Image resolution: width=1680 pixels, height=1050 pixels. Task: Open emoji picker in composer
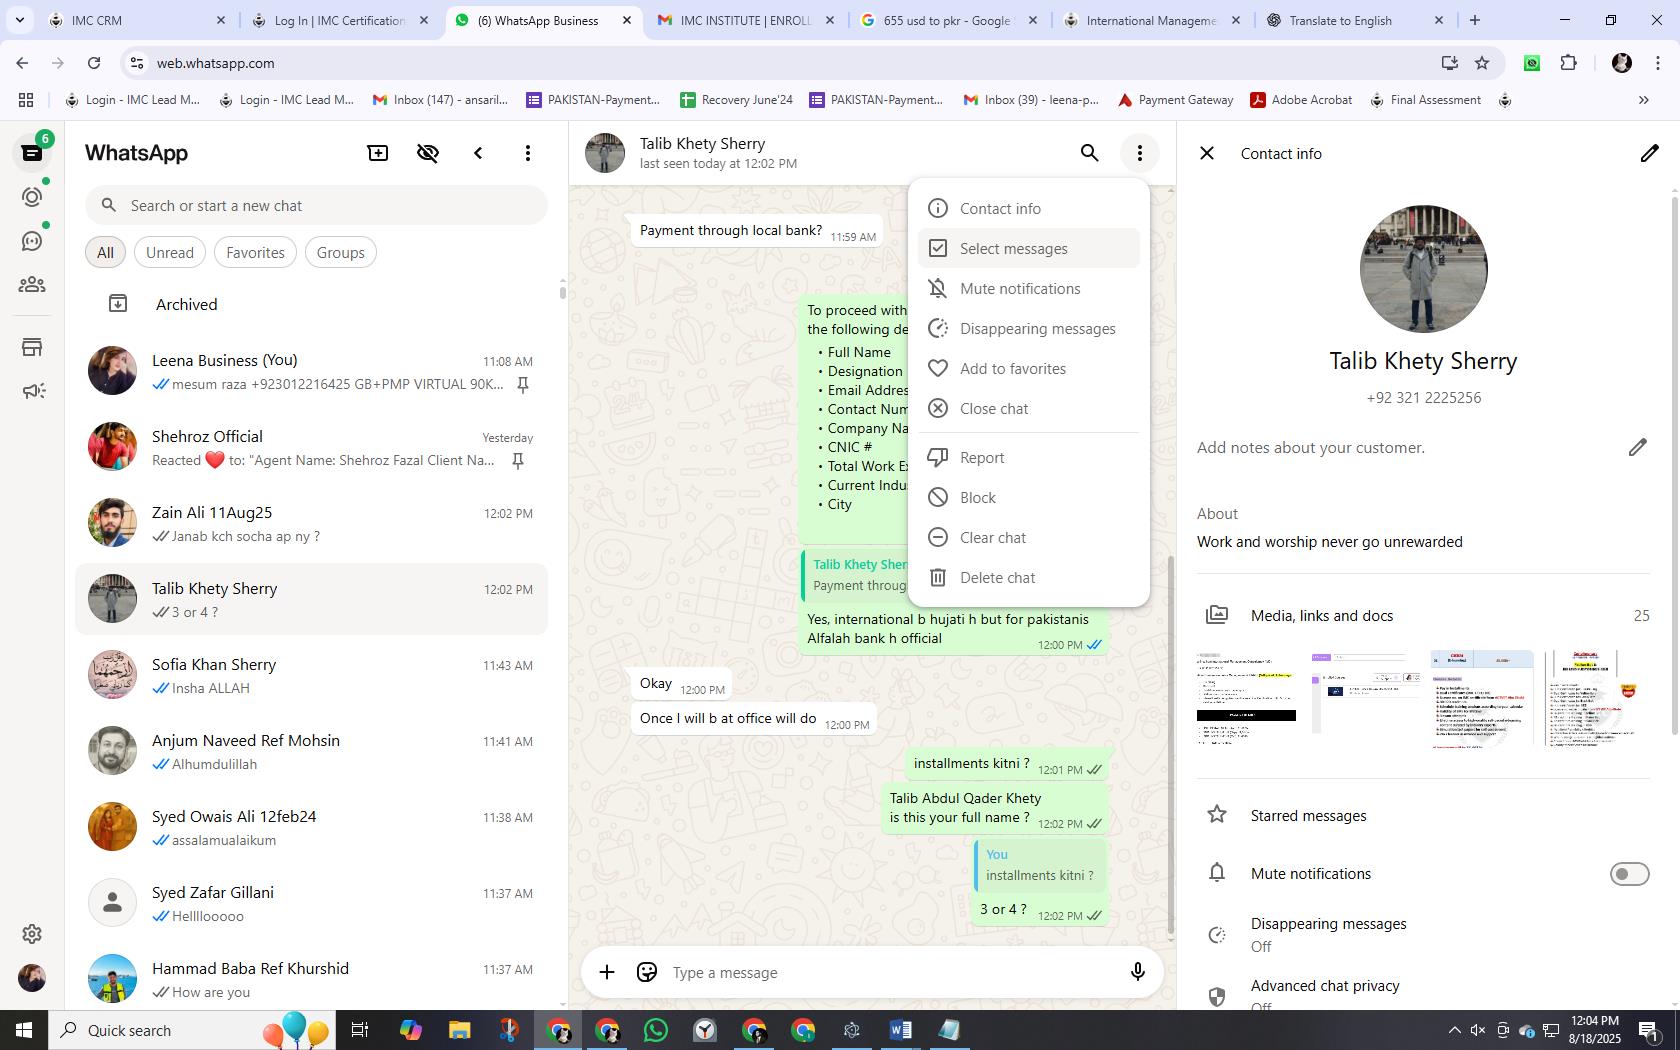(x=647, y=972)
